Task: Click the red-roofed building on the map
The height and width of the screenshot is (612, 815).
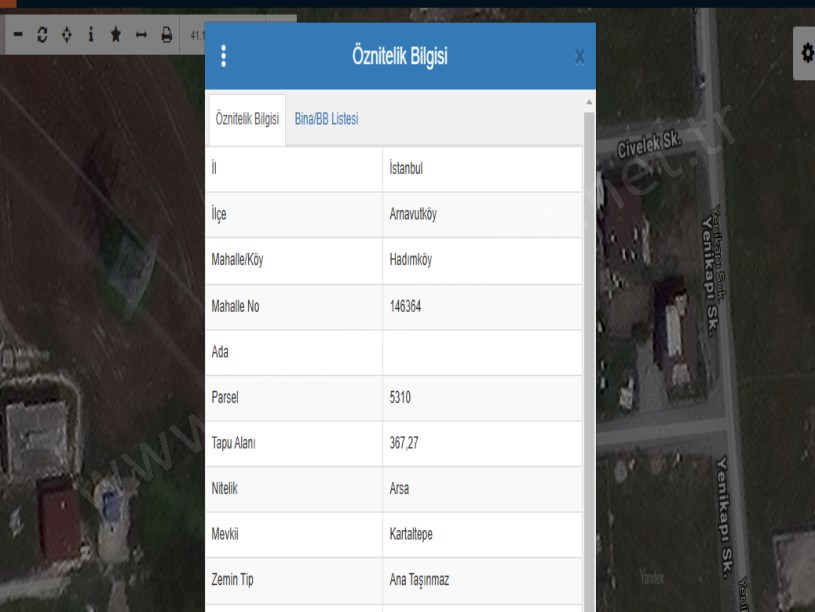Action: [56, 518]
